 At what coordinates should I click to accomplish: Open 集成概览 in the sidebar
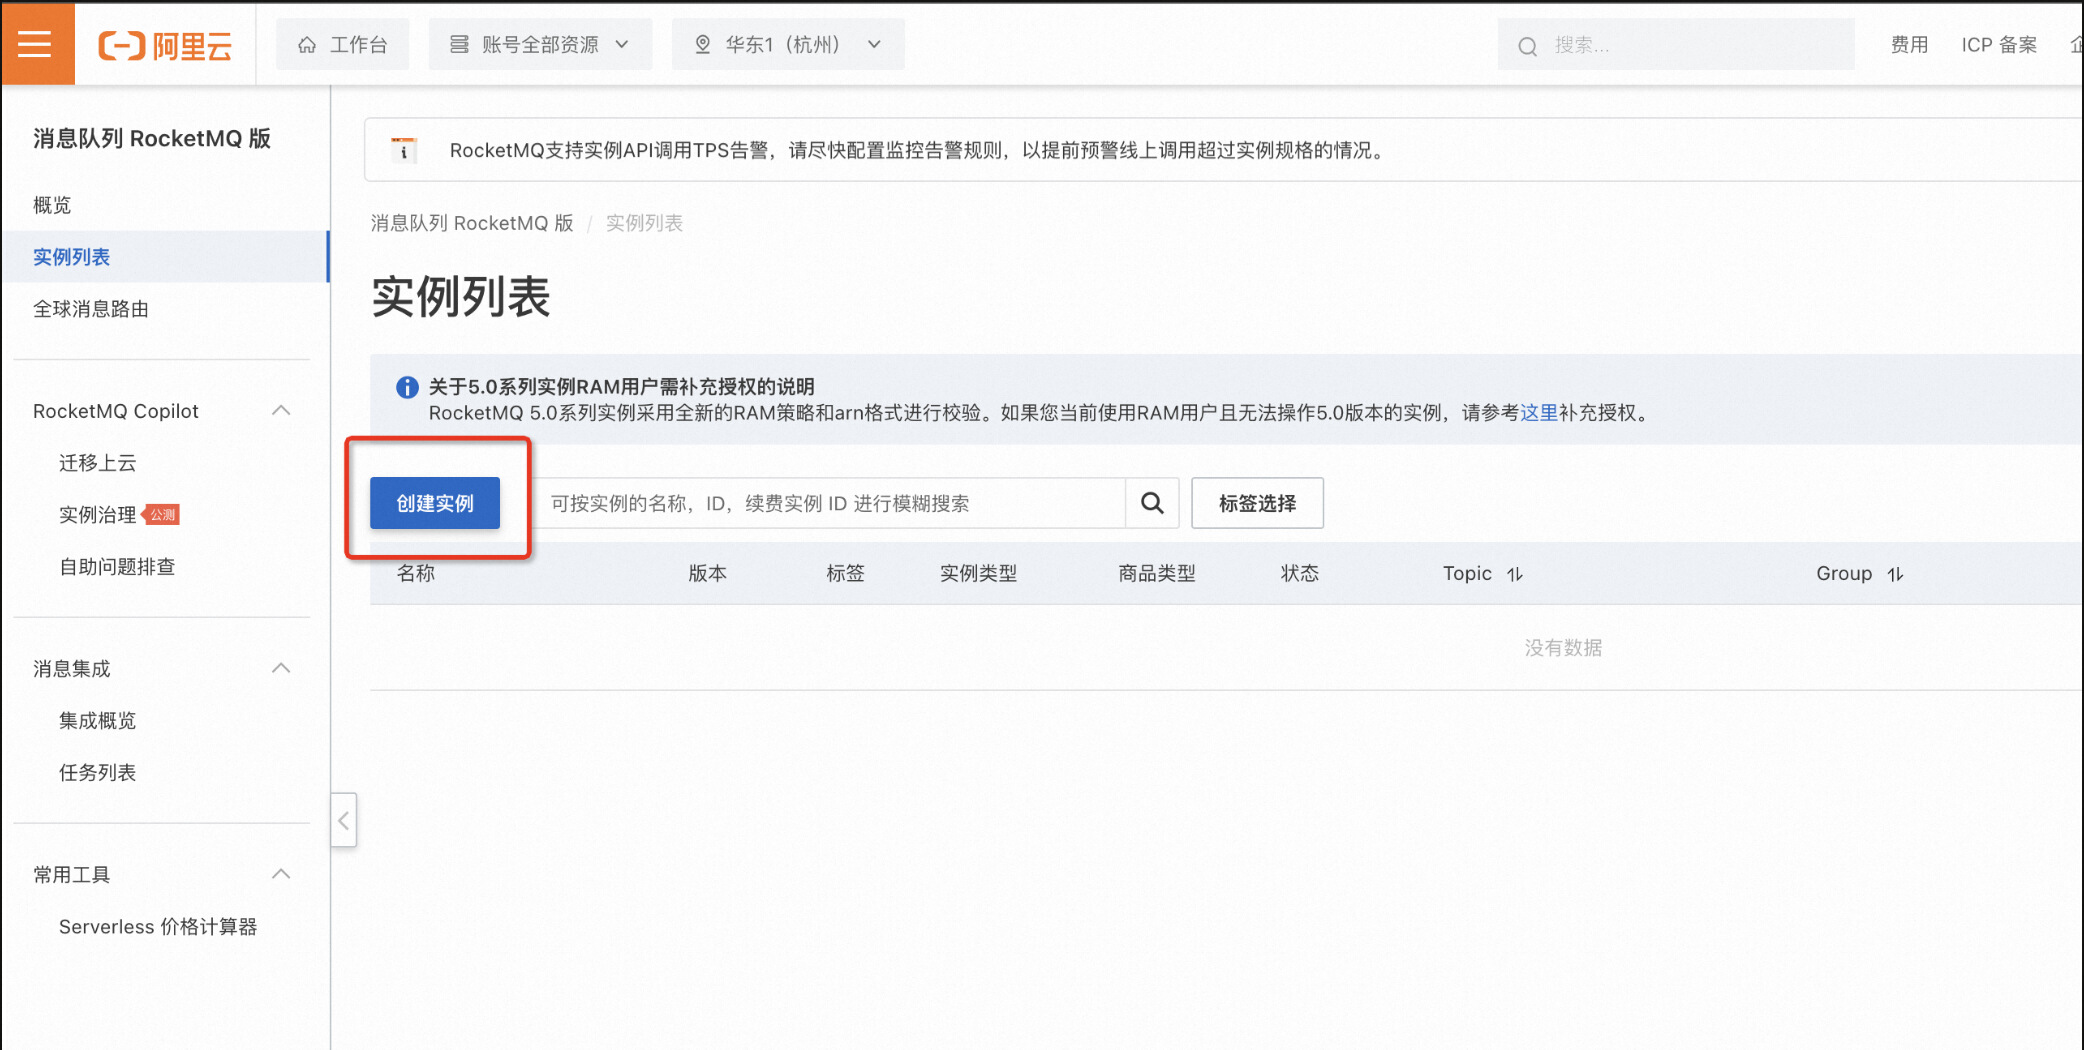point(97,721)
